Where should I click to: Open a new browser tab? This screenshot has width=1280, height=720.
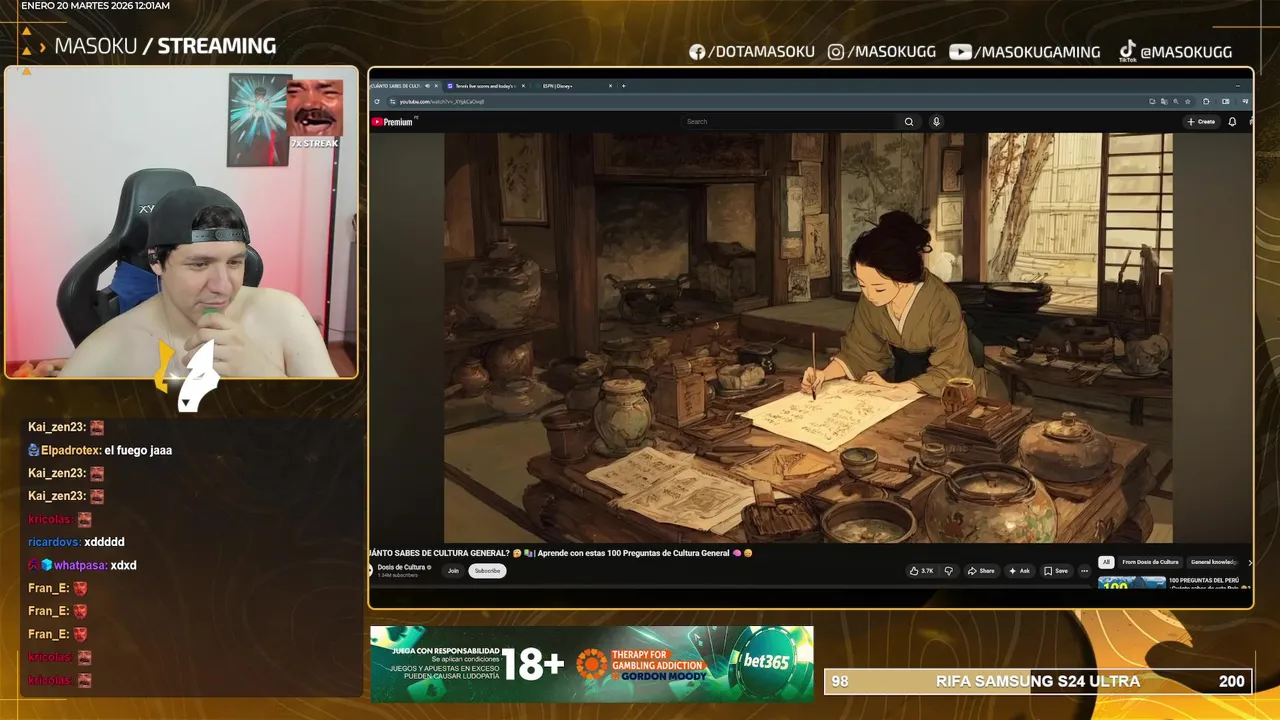[x=623, y=86]
